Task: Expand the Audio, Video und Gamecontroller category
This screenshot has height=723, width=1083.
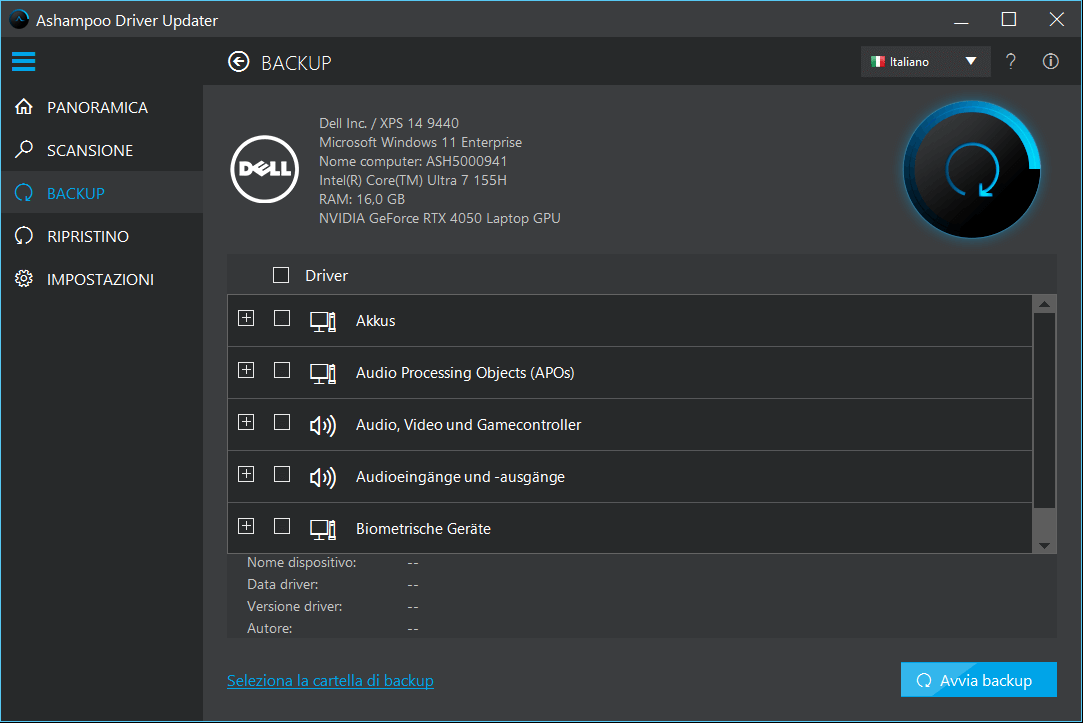Action: point(246,422)
